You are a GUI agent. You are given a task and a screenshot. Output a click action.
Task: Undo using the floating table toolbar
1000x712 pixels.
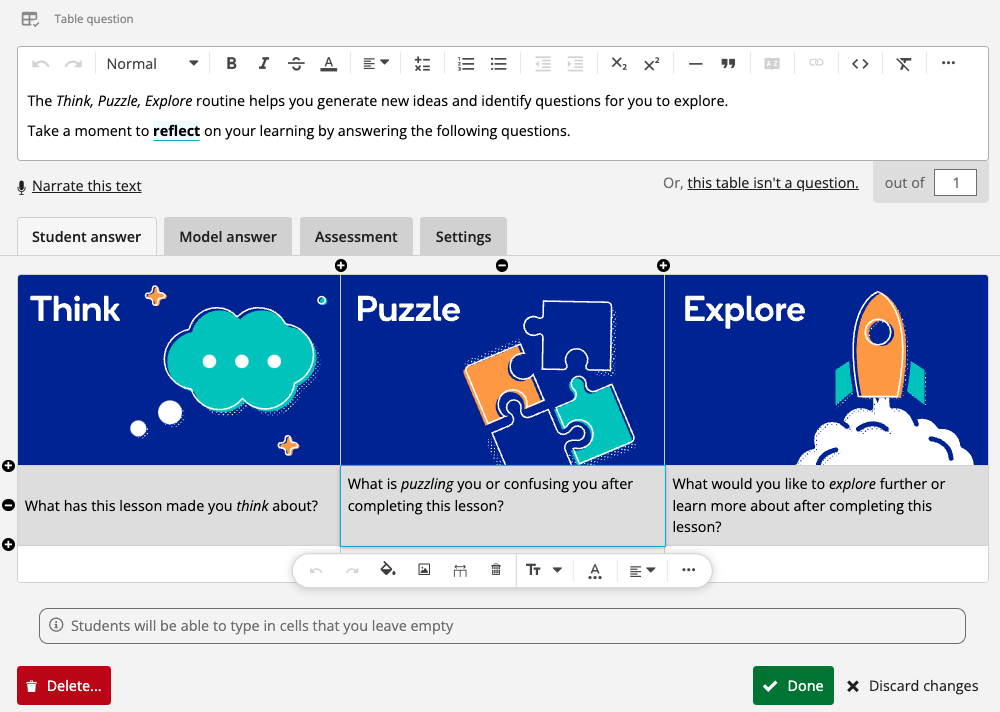coord(316,570)
